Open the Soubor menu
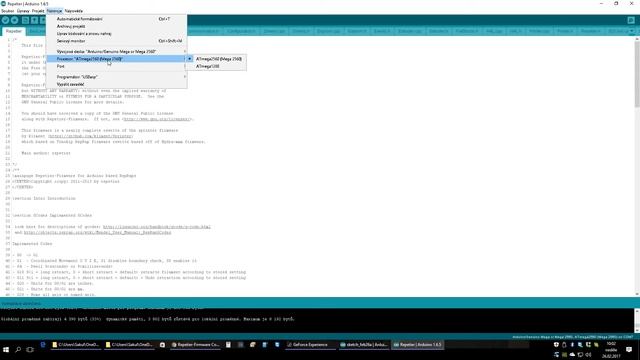 pyautogui.click(x=7, y=11)
